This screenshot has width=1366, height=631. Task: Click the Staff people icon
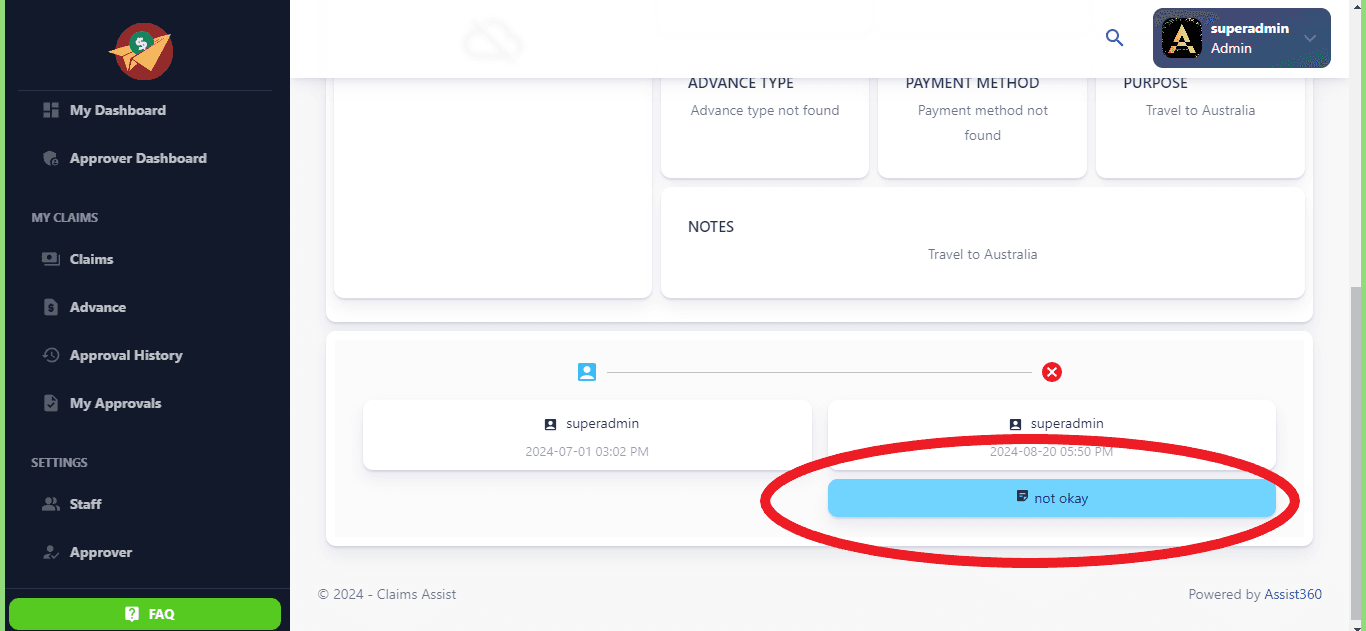point(51,504)
